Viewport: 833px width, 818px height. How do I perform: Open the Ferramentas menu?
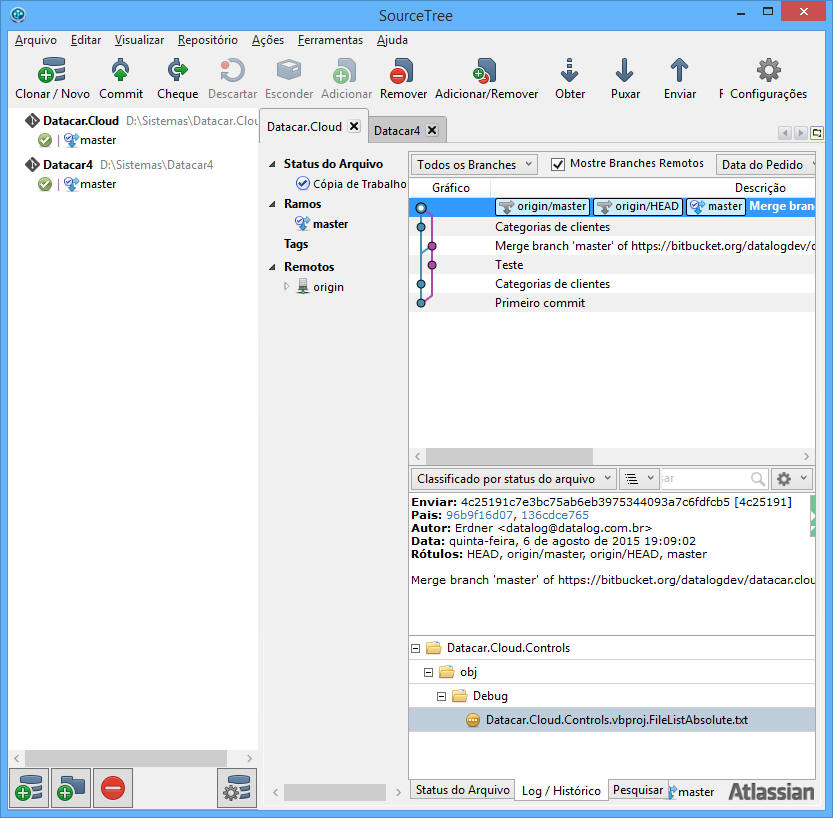coord(330,40)
